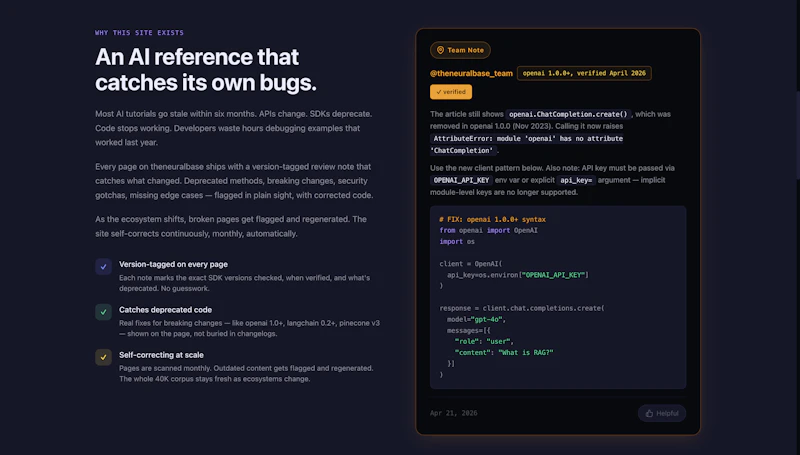Click the verified badge

[x=451, y=92]
